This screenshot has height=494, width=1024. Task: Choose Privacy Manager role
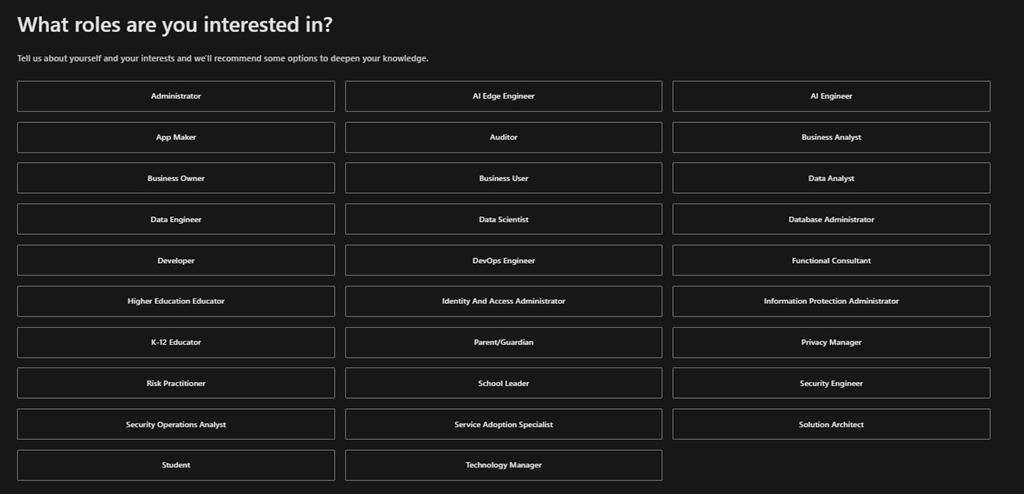pyautogui.click(x=831, y=342)
